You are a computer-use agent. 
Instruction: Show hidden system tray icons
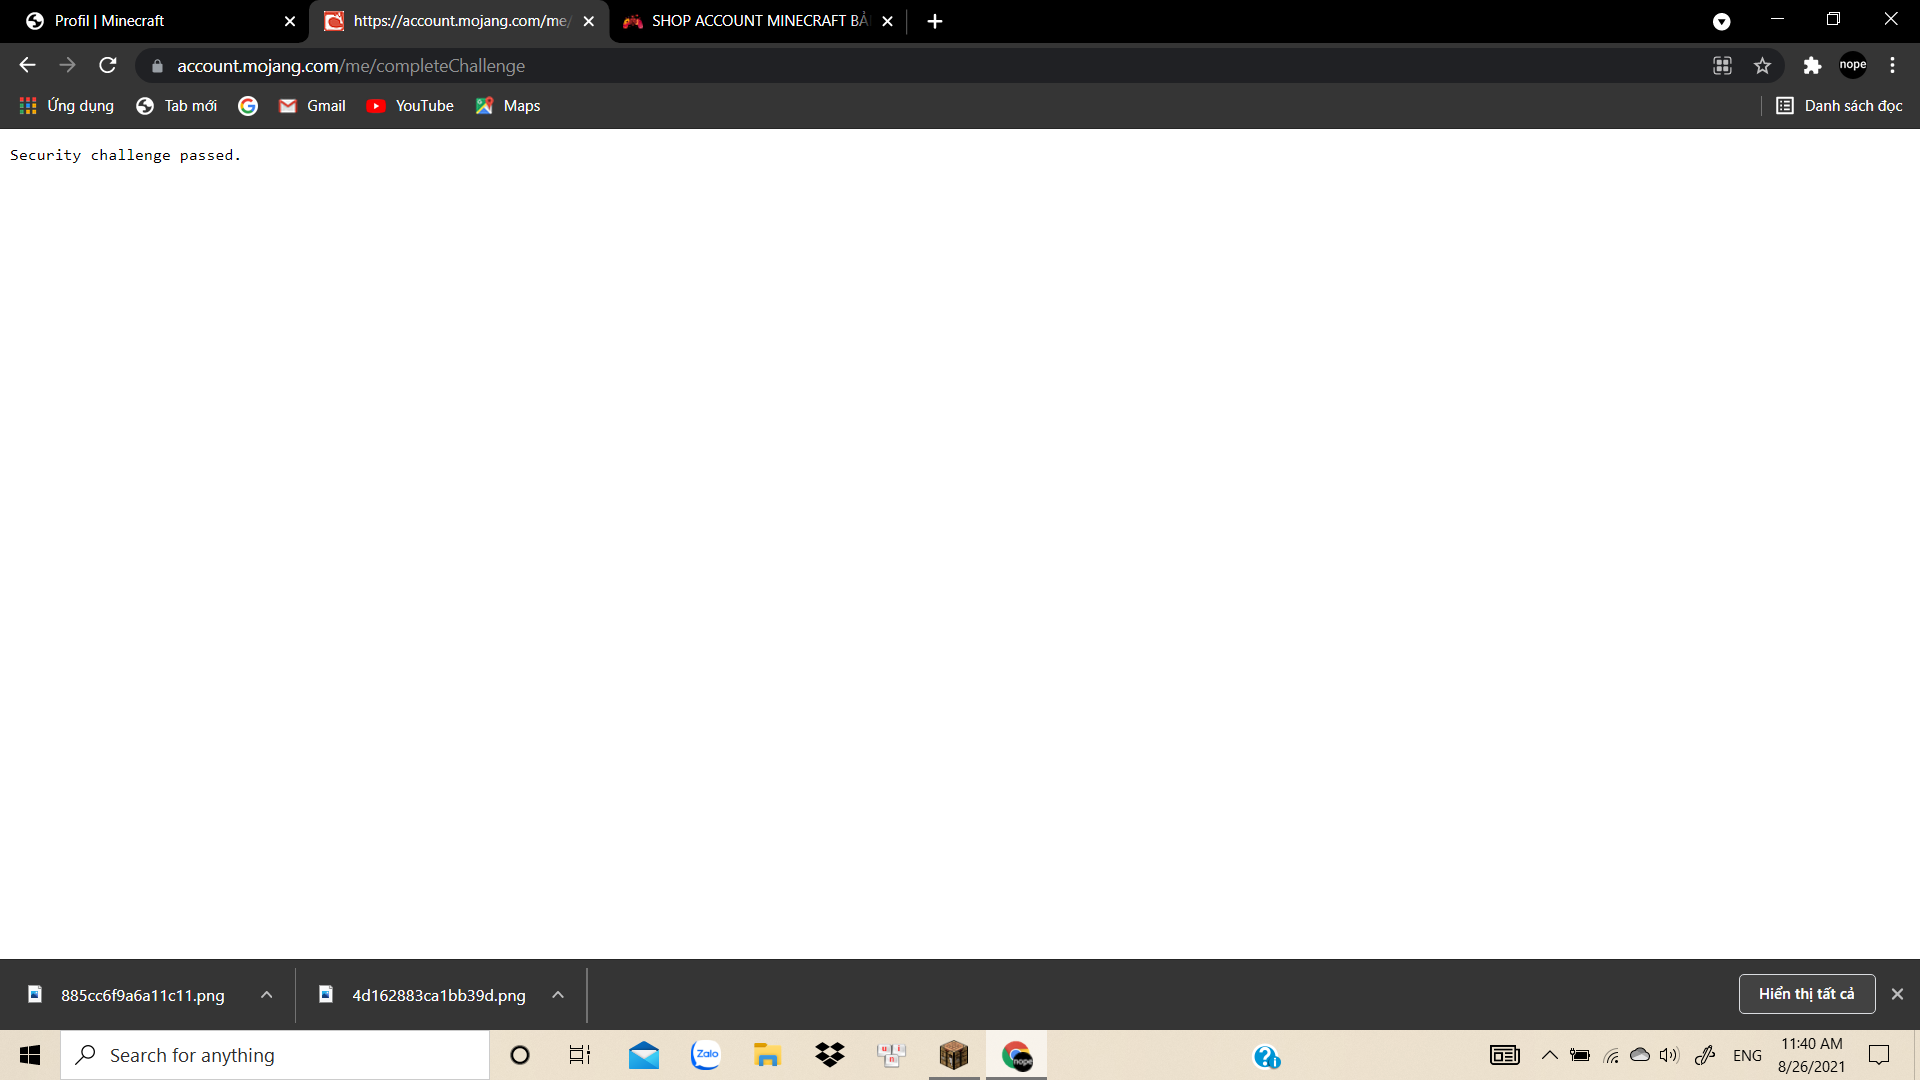[x=1549, y=1055]
